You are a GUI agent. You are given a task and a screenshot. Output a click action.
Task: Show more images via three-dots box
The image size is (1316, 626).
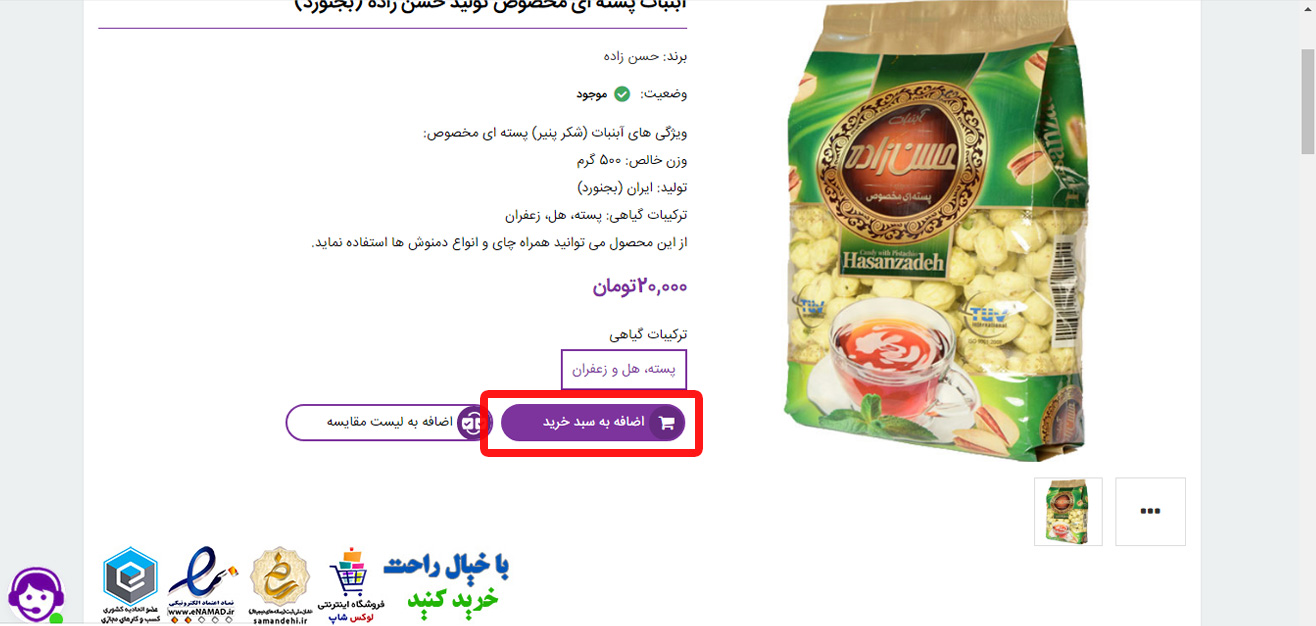[1150, 511]
